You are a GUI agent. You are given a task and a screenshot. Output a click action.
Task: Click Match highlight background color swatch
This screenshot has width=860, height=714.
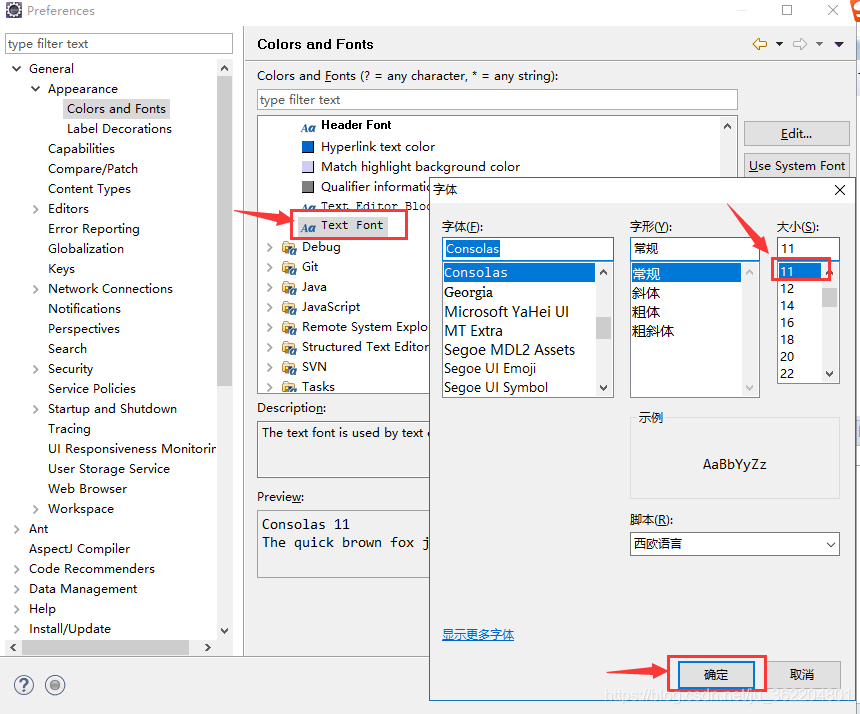click(x=308, y=167)
